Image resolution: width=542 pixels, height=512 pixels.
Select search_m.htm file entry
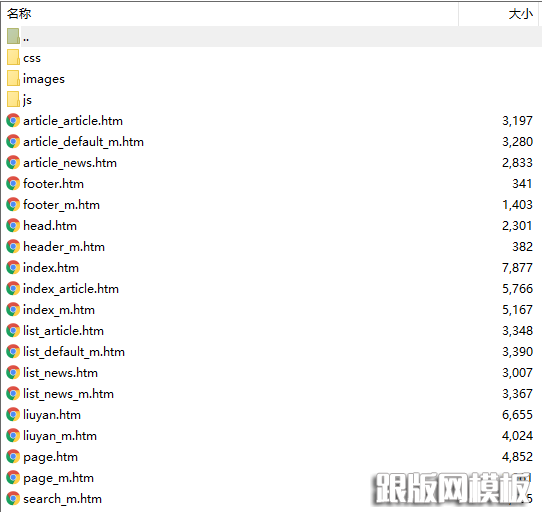point(63,499)
